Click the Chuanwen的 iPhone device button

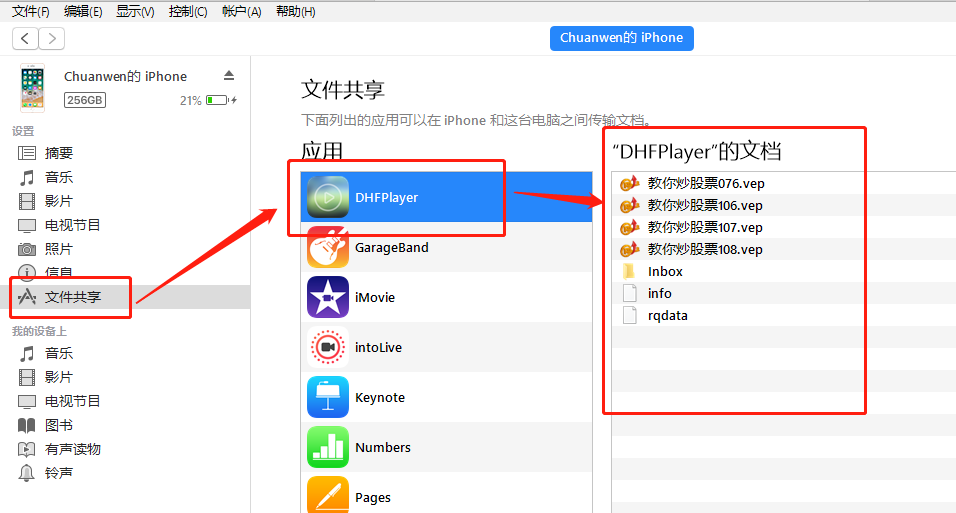[621, 38]
